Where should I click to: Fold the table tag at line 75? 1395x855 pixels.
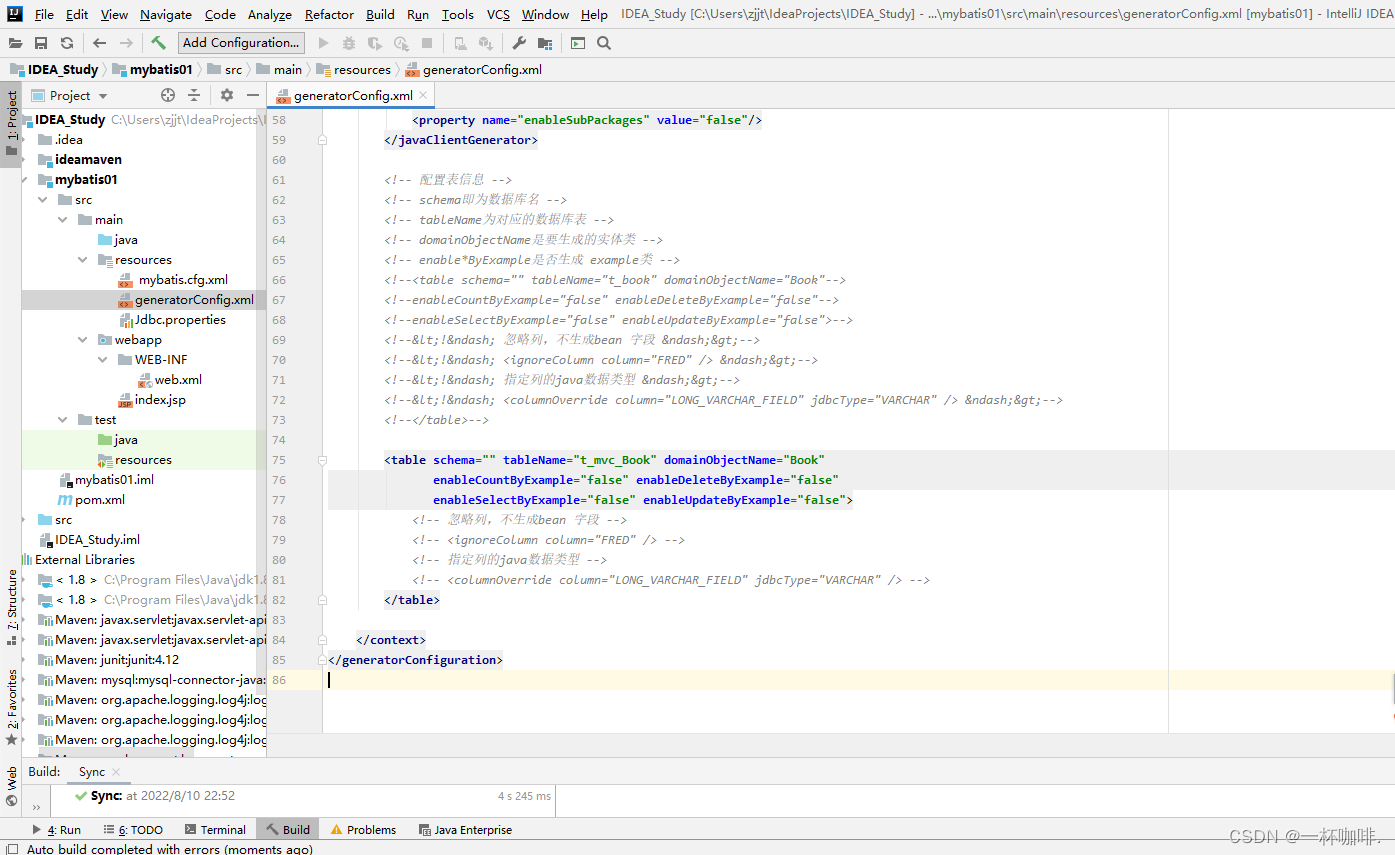point(322,460)
